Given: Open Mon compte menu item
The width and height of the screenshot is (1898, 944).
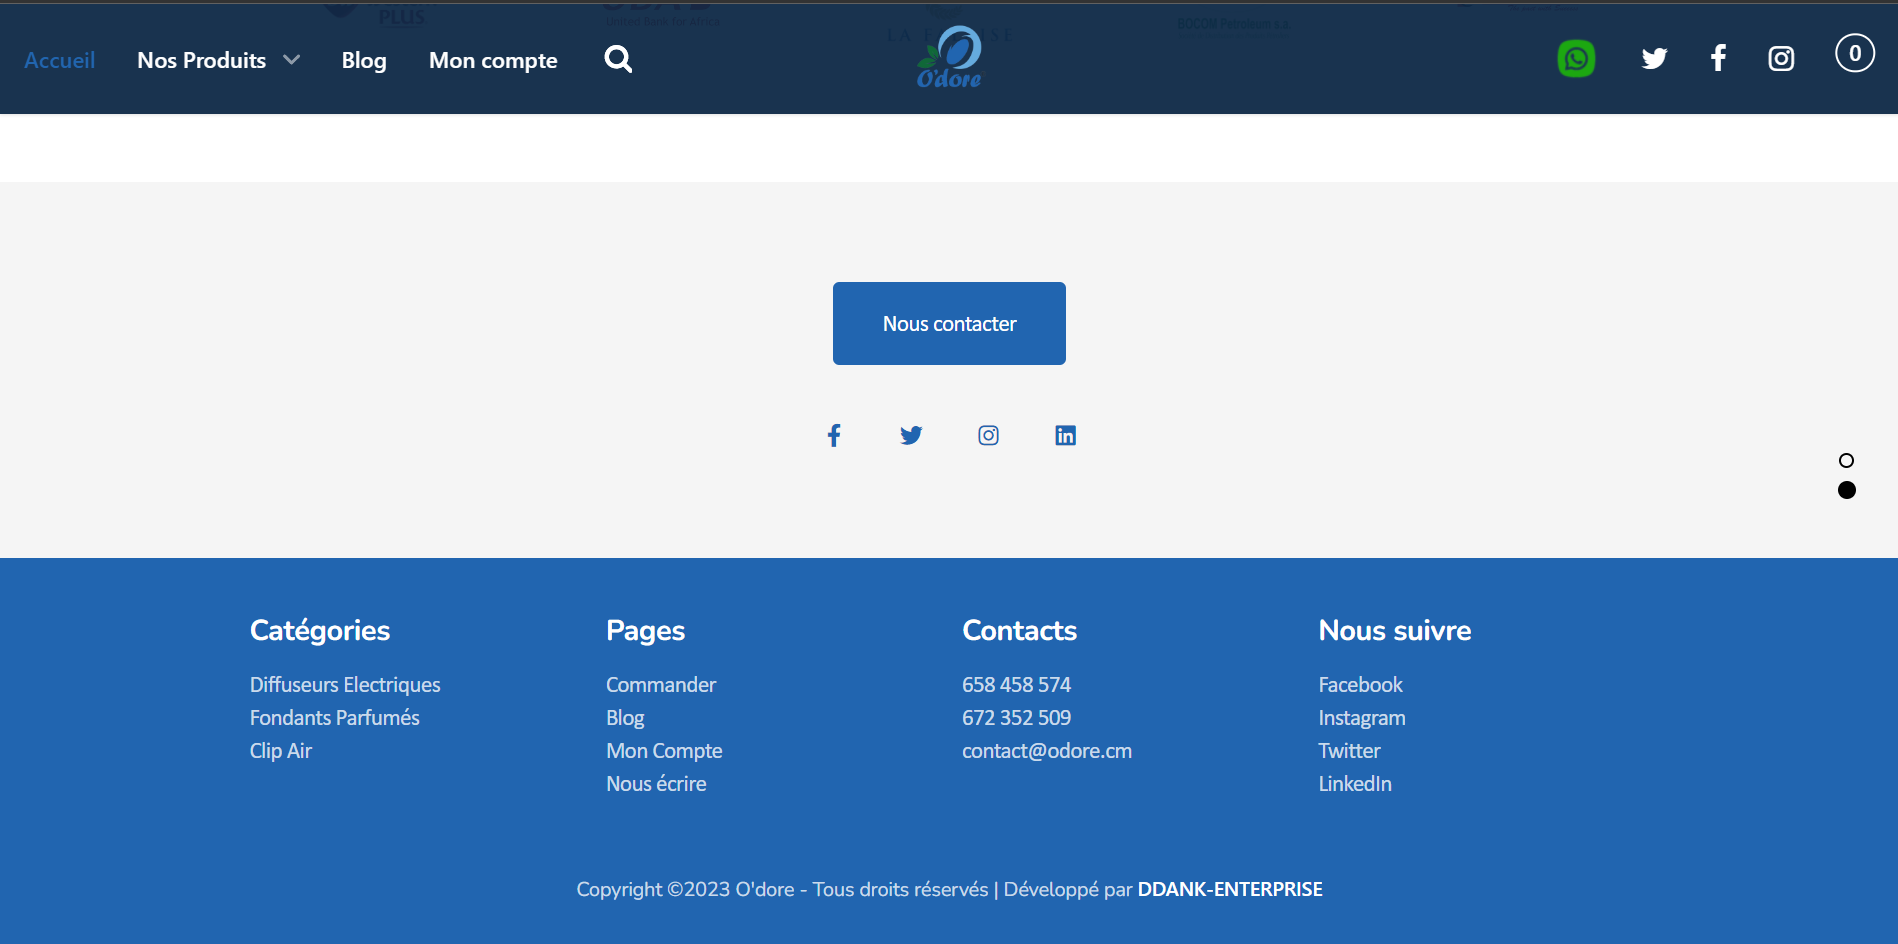Looking at the screenshot, I should tap(493, 60).
